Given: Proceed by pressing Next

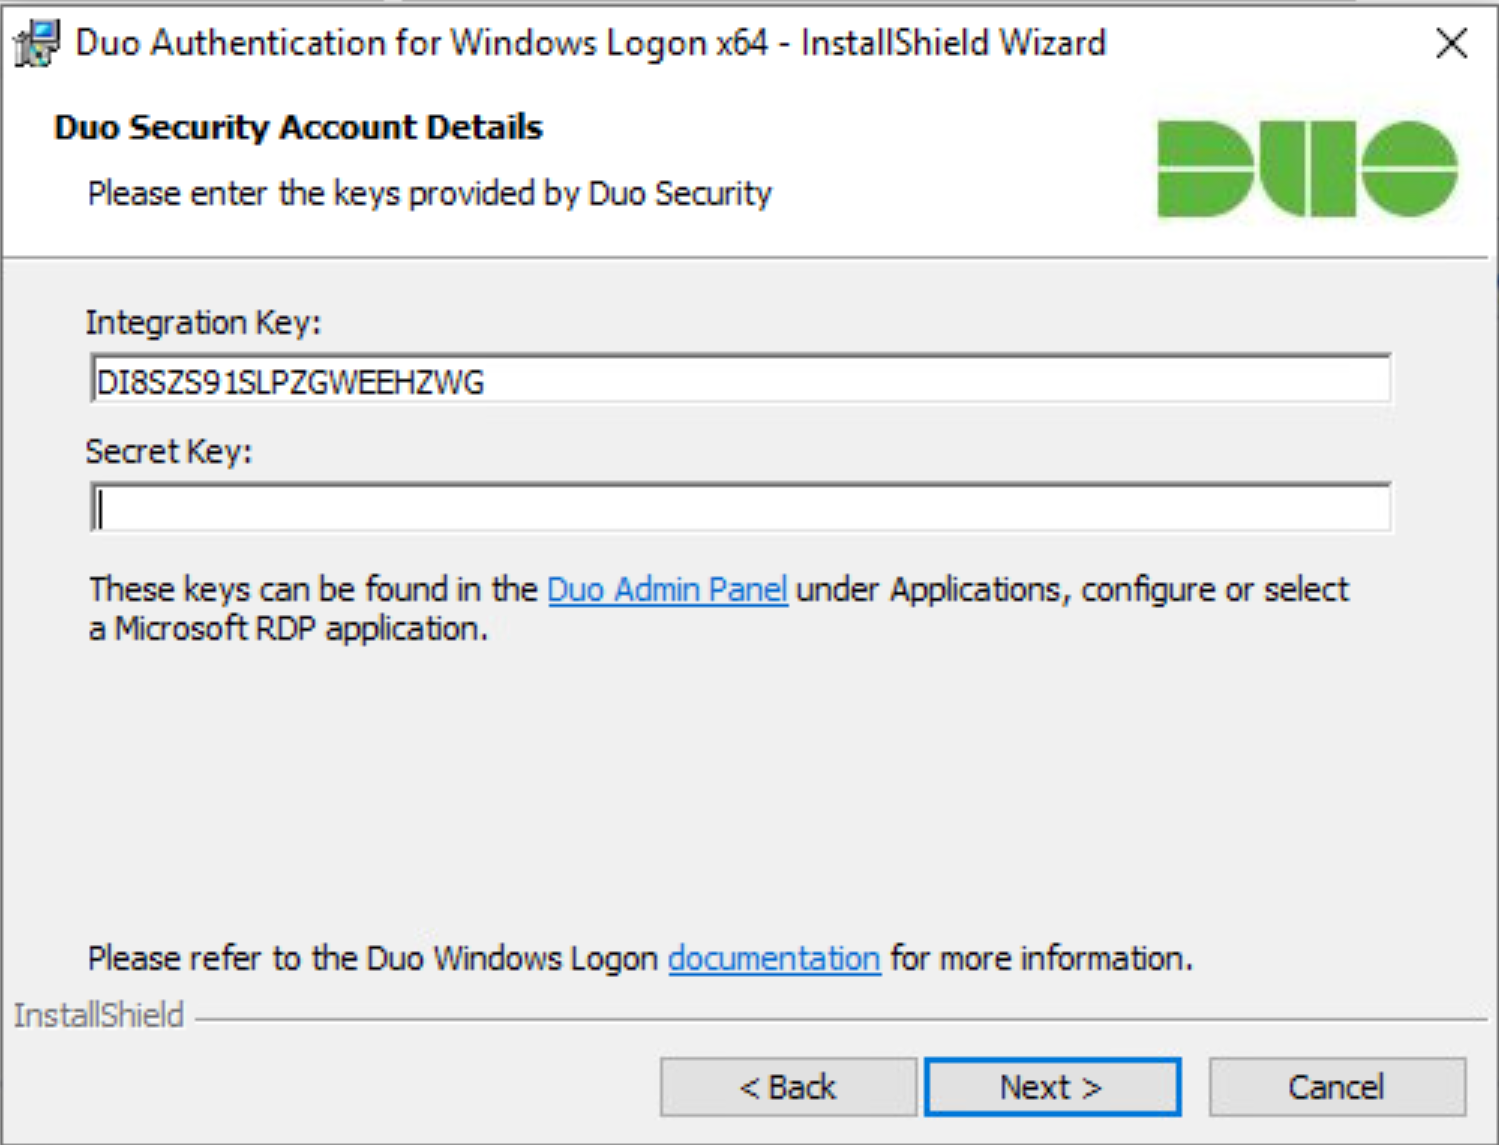Looking at the screenshot, I should (1052, 1087).
